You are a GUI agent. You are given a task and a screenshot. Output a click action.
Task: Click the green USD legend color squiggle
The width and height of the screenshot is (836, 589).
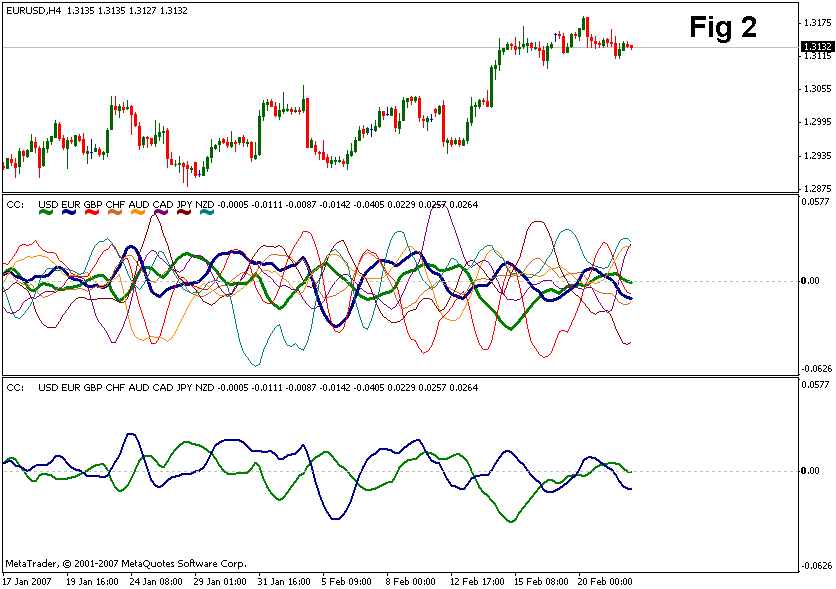(x=46, y=213)
